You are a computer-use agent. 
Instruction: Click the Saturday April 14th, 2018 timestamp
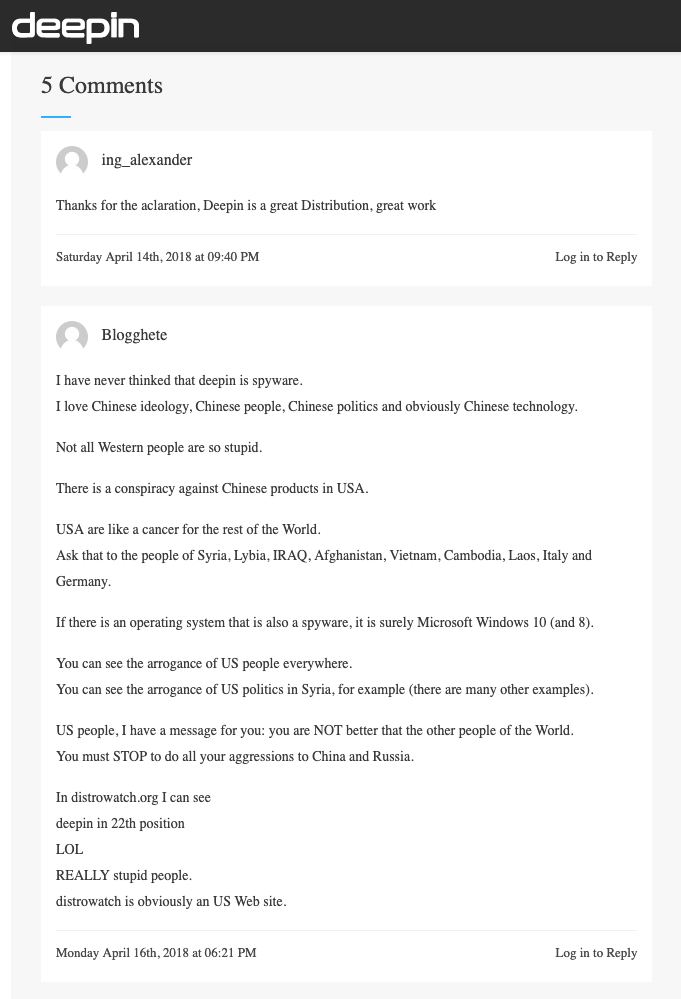tap(157, 257)
